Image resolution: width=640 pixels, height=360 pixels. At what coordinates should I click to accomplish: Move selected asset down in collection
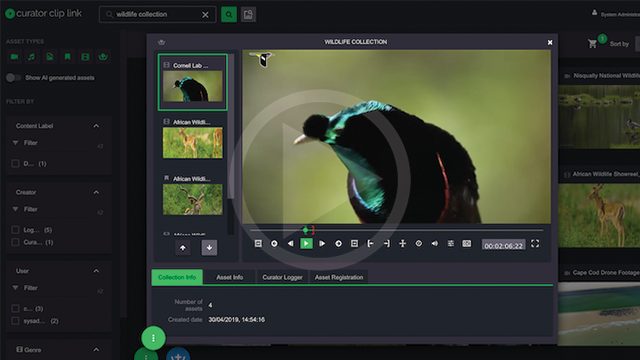209,248
